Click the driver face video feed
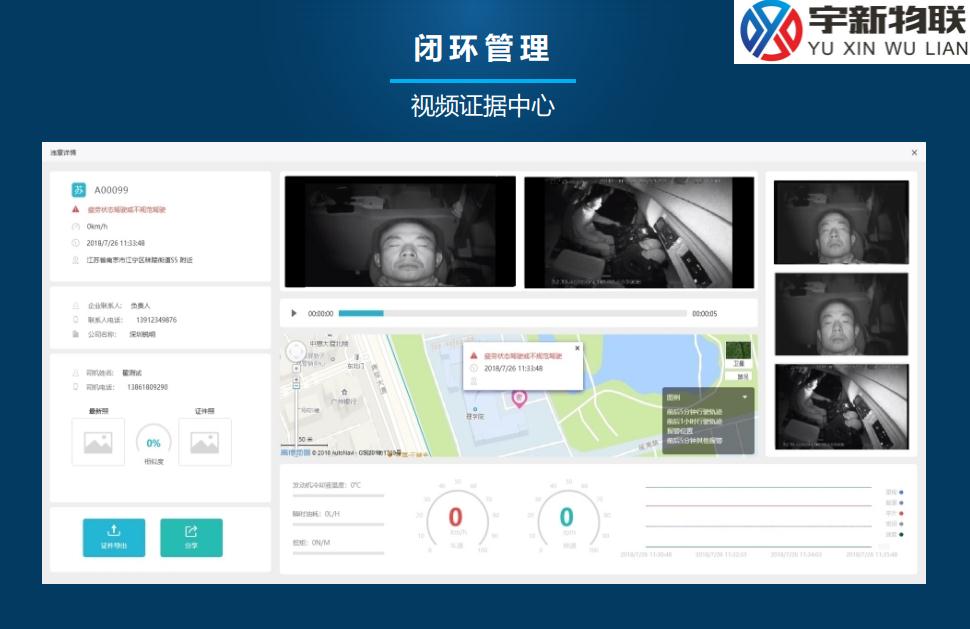The image size is (970, 629). coord(400,232)
